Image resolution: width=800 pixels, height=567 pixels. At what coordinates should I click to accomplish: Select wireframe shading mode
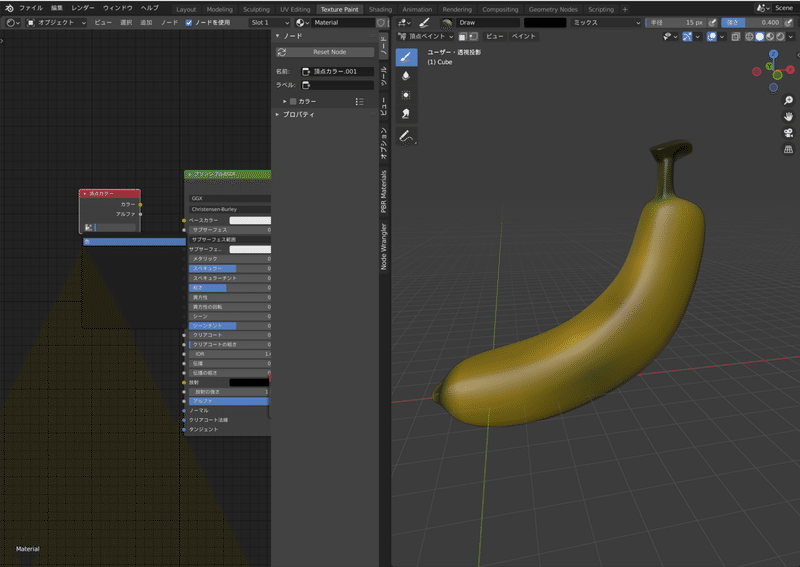coord(749,37)
